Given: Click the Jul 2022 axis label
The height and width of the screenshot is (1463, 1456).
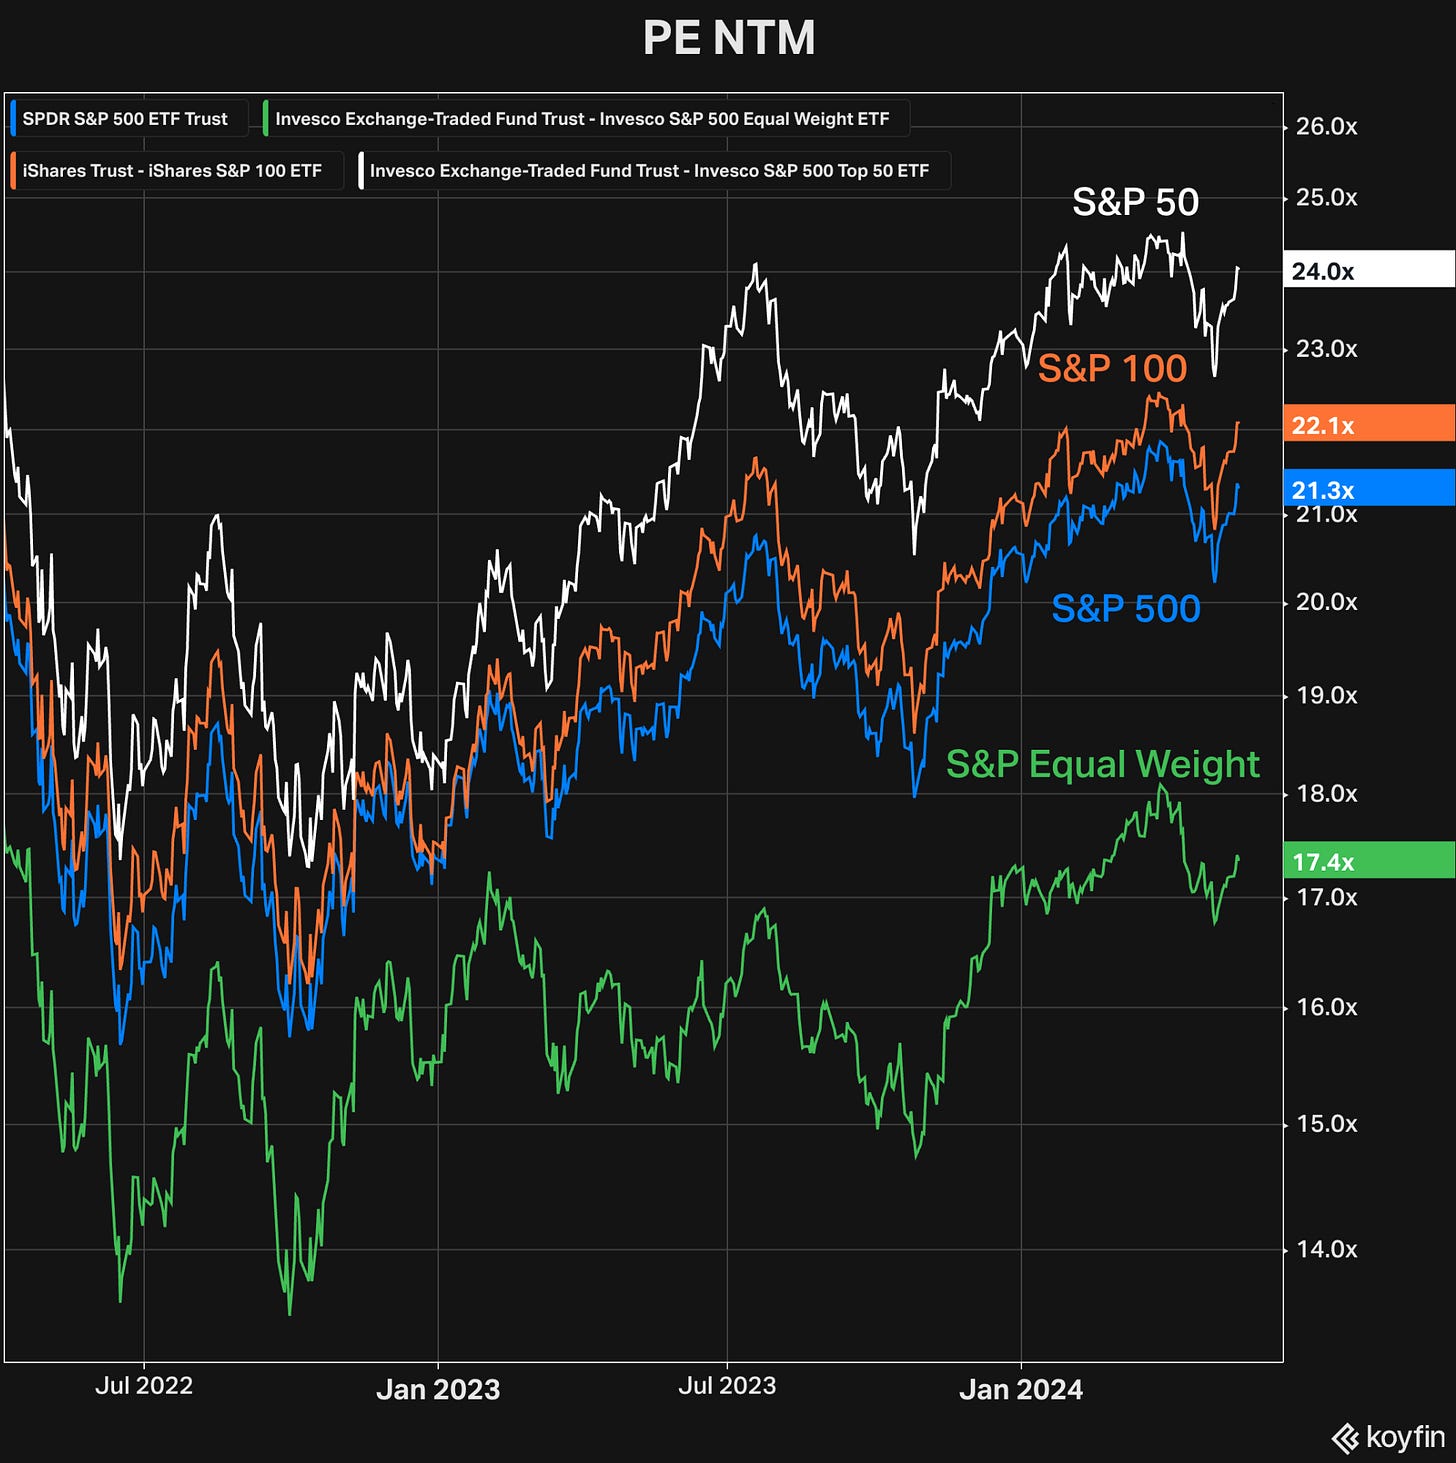Looking at the screenshot, I should pyautogui.click(x=144, y=1386).
